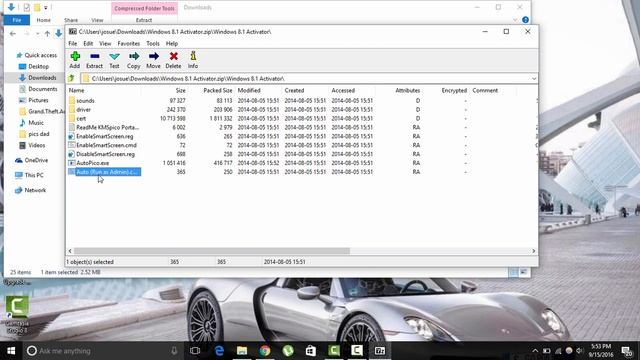Image resolution: width=640 pixels, height=360 pixels.
Task: Open Explorer Home ribbon tab
Action: pos(44,20)
